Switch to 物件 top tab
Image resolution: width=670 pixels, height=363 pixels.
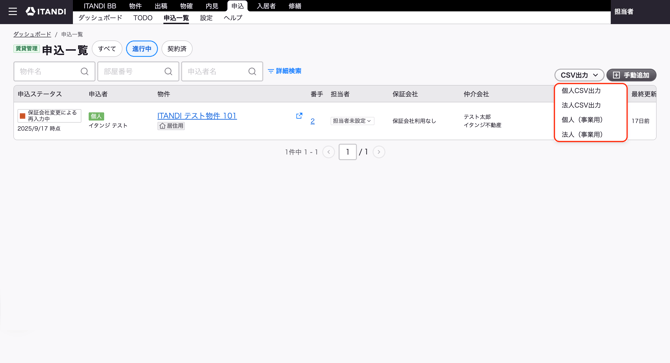(x=135, y=6)
